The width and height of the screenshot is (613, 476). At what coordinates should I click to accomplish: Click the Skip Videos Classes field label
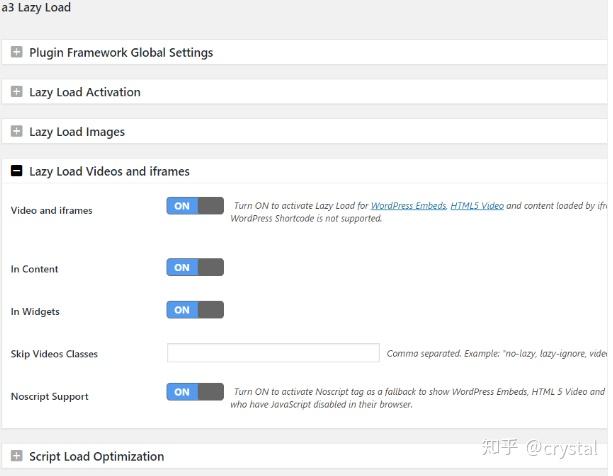[x=54, y=354]
